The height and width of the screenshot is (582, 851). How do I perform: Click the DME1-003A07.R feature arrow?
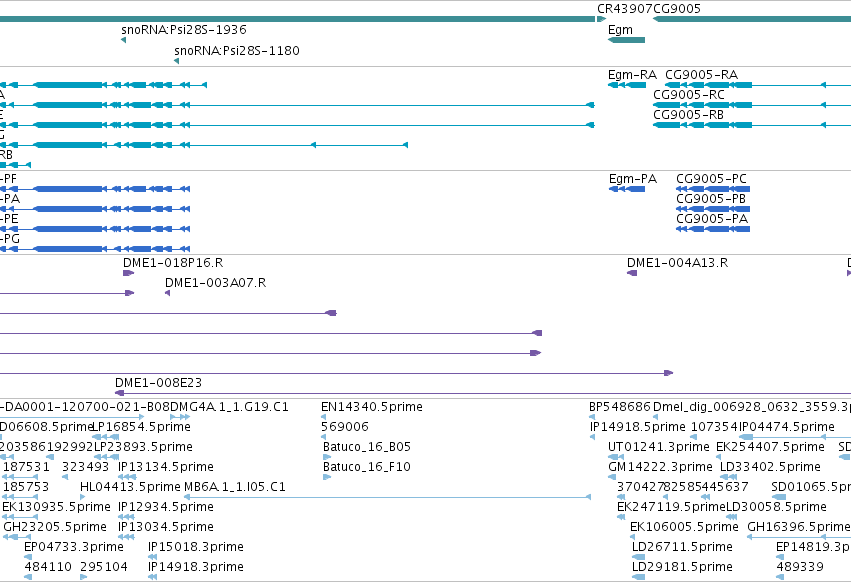click(x=168, y=293)
